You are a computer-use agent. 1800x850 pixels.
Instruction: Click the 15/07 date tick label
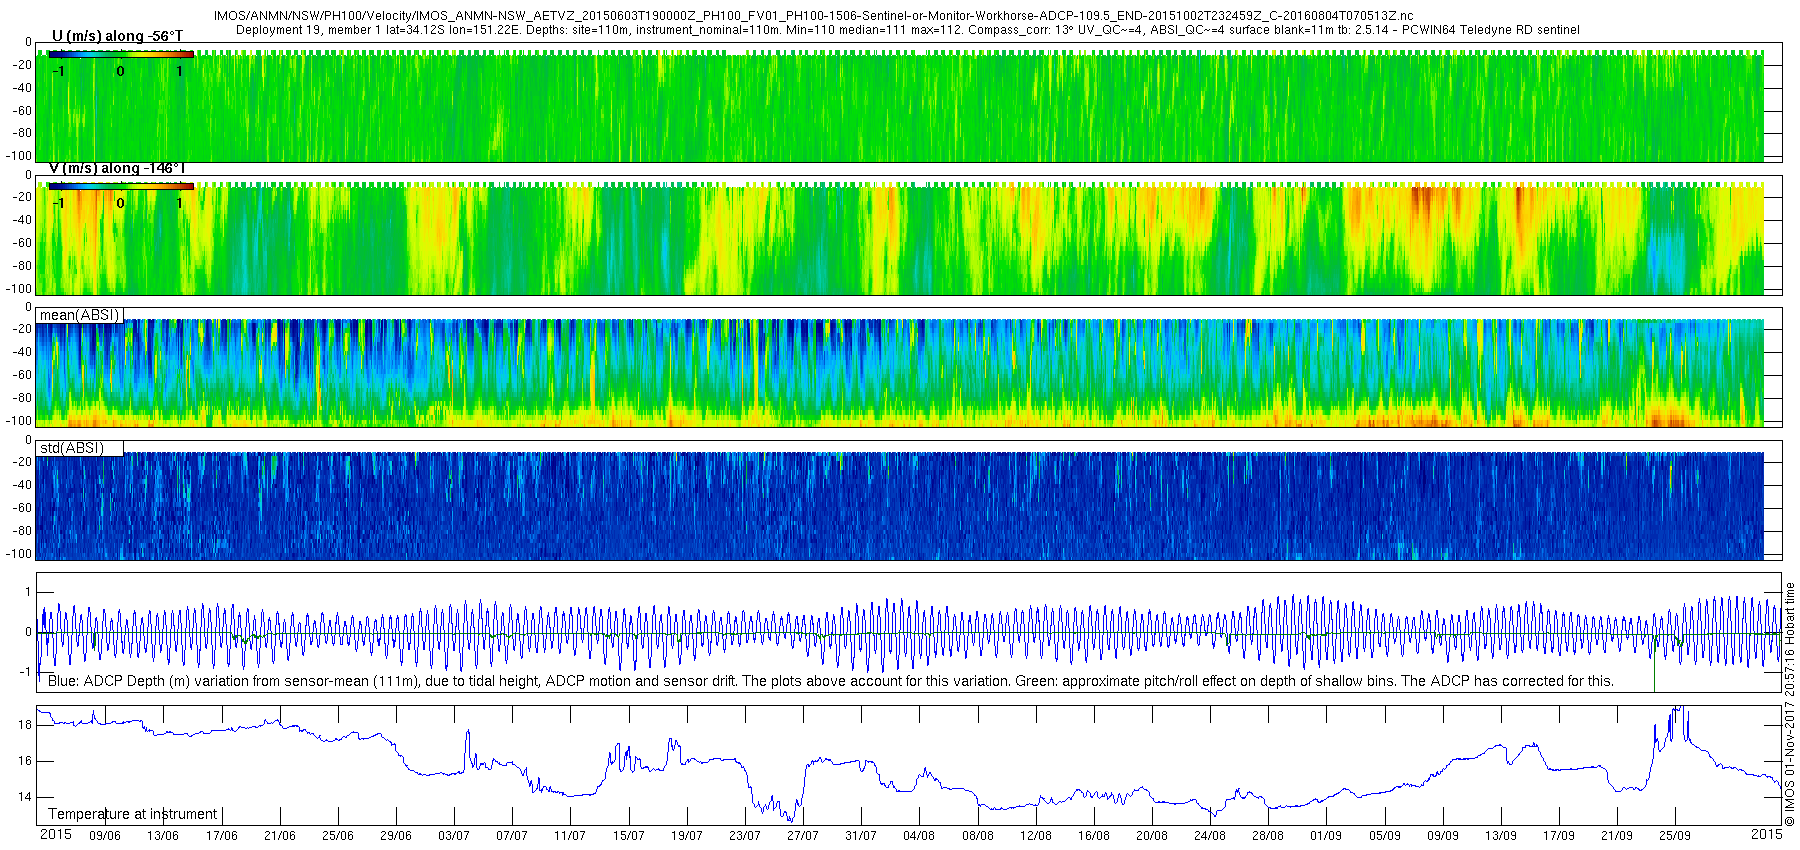coord(628,836)
